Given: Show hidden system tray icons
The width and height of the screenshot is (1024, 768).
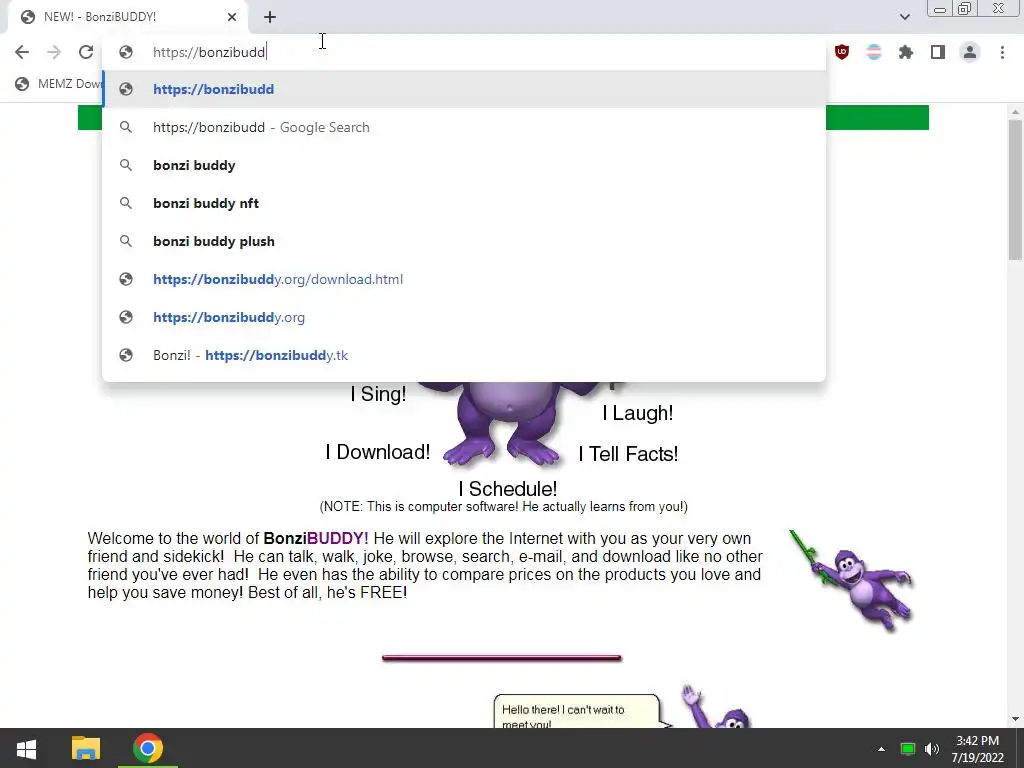Looking at the screenshot, I should point(882,749).
